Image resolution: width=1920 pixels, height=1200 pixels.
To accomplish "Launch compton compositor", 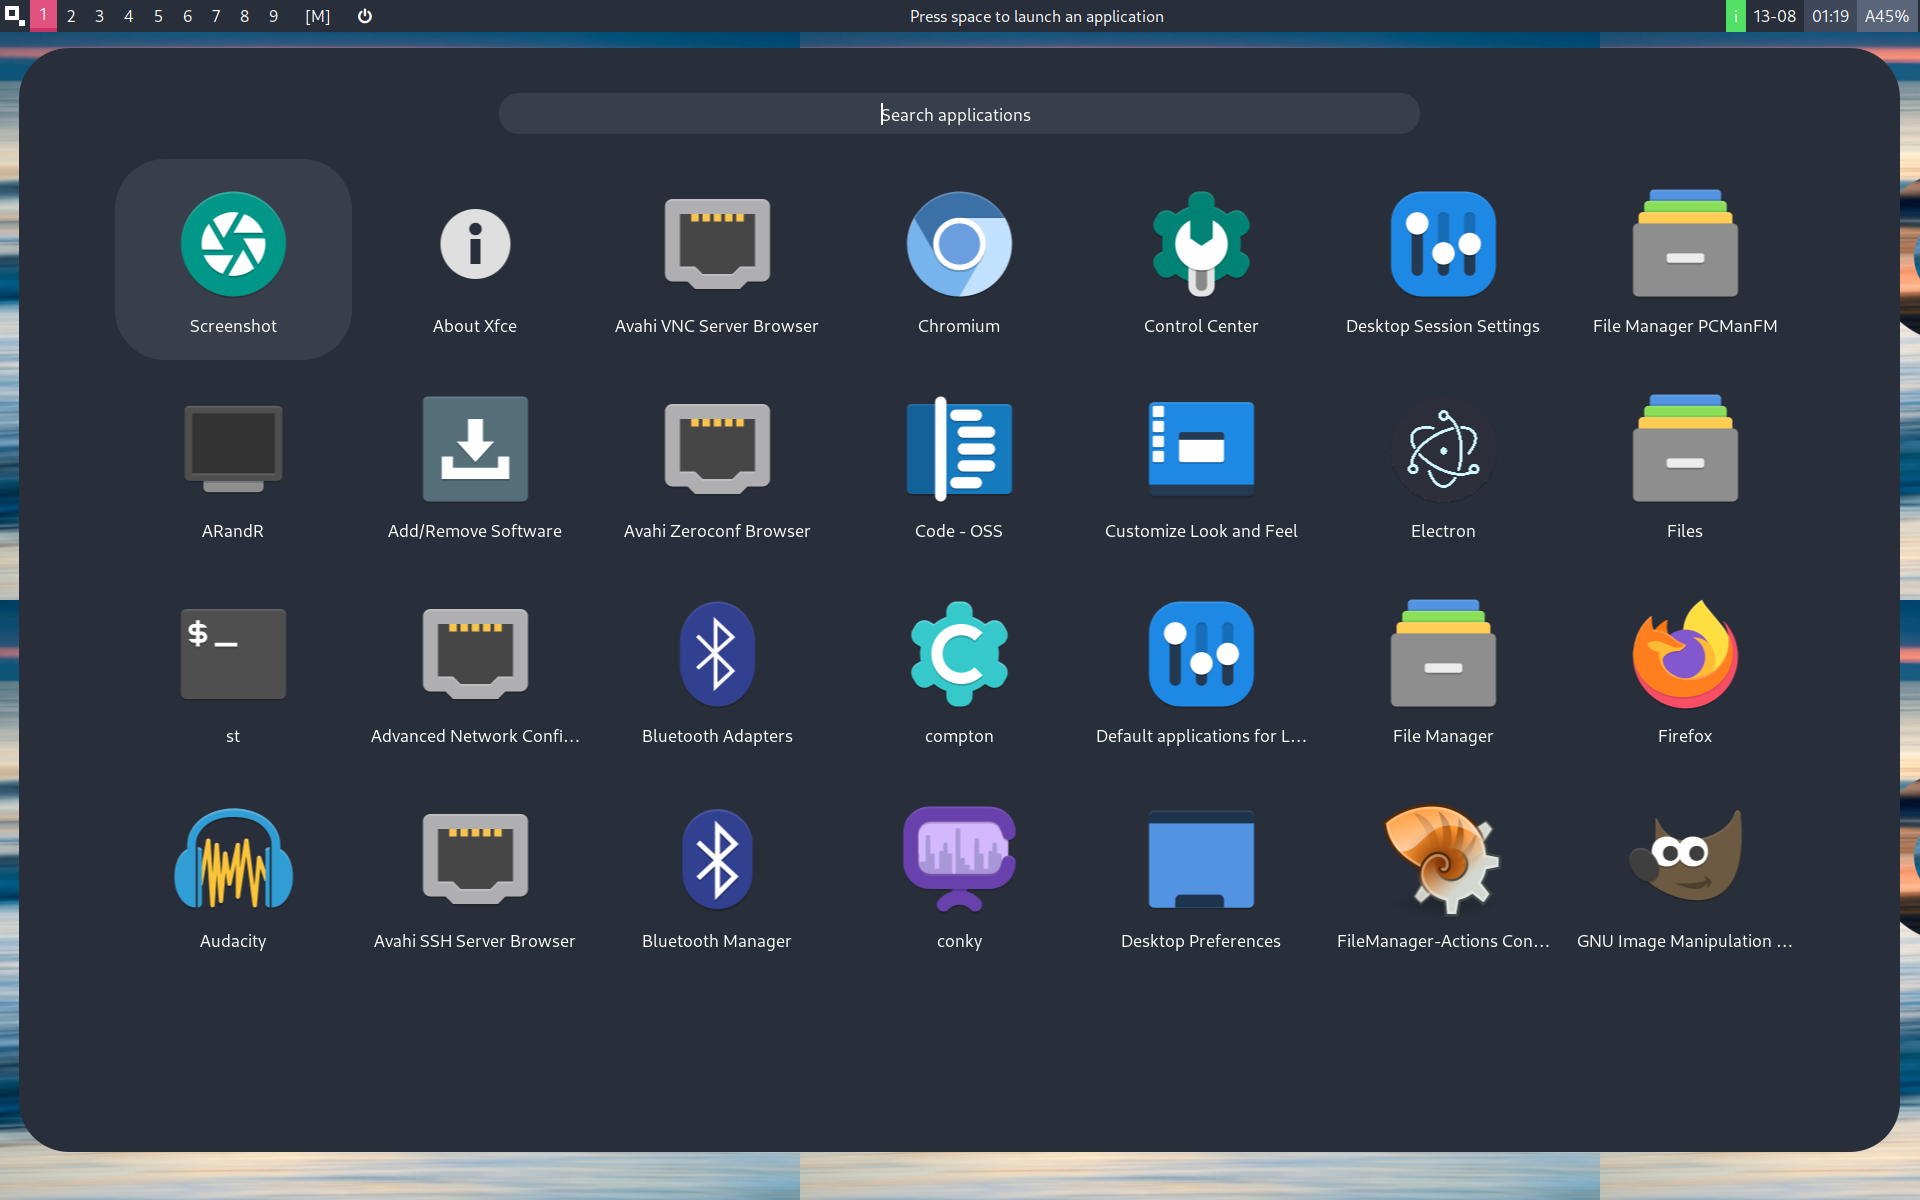I will pos(959,670).
